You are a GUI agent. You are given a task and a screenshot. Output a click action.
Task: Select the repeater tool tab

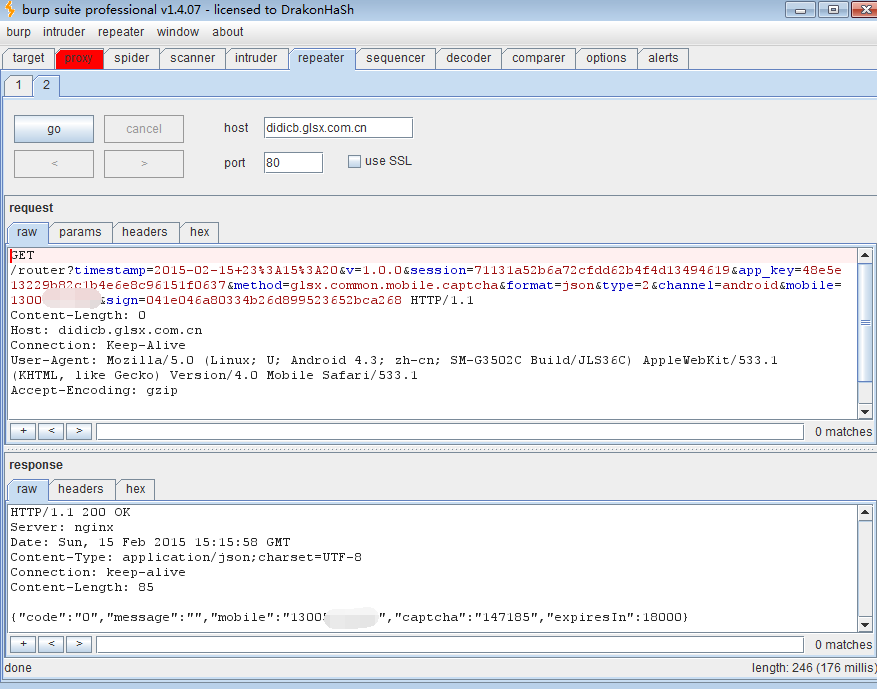pyautogui.click(x=321, y=58)
